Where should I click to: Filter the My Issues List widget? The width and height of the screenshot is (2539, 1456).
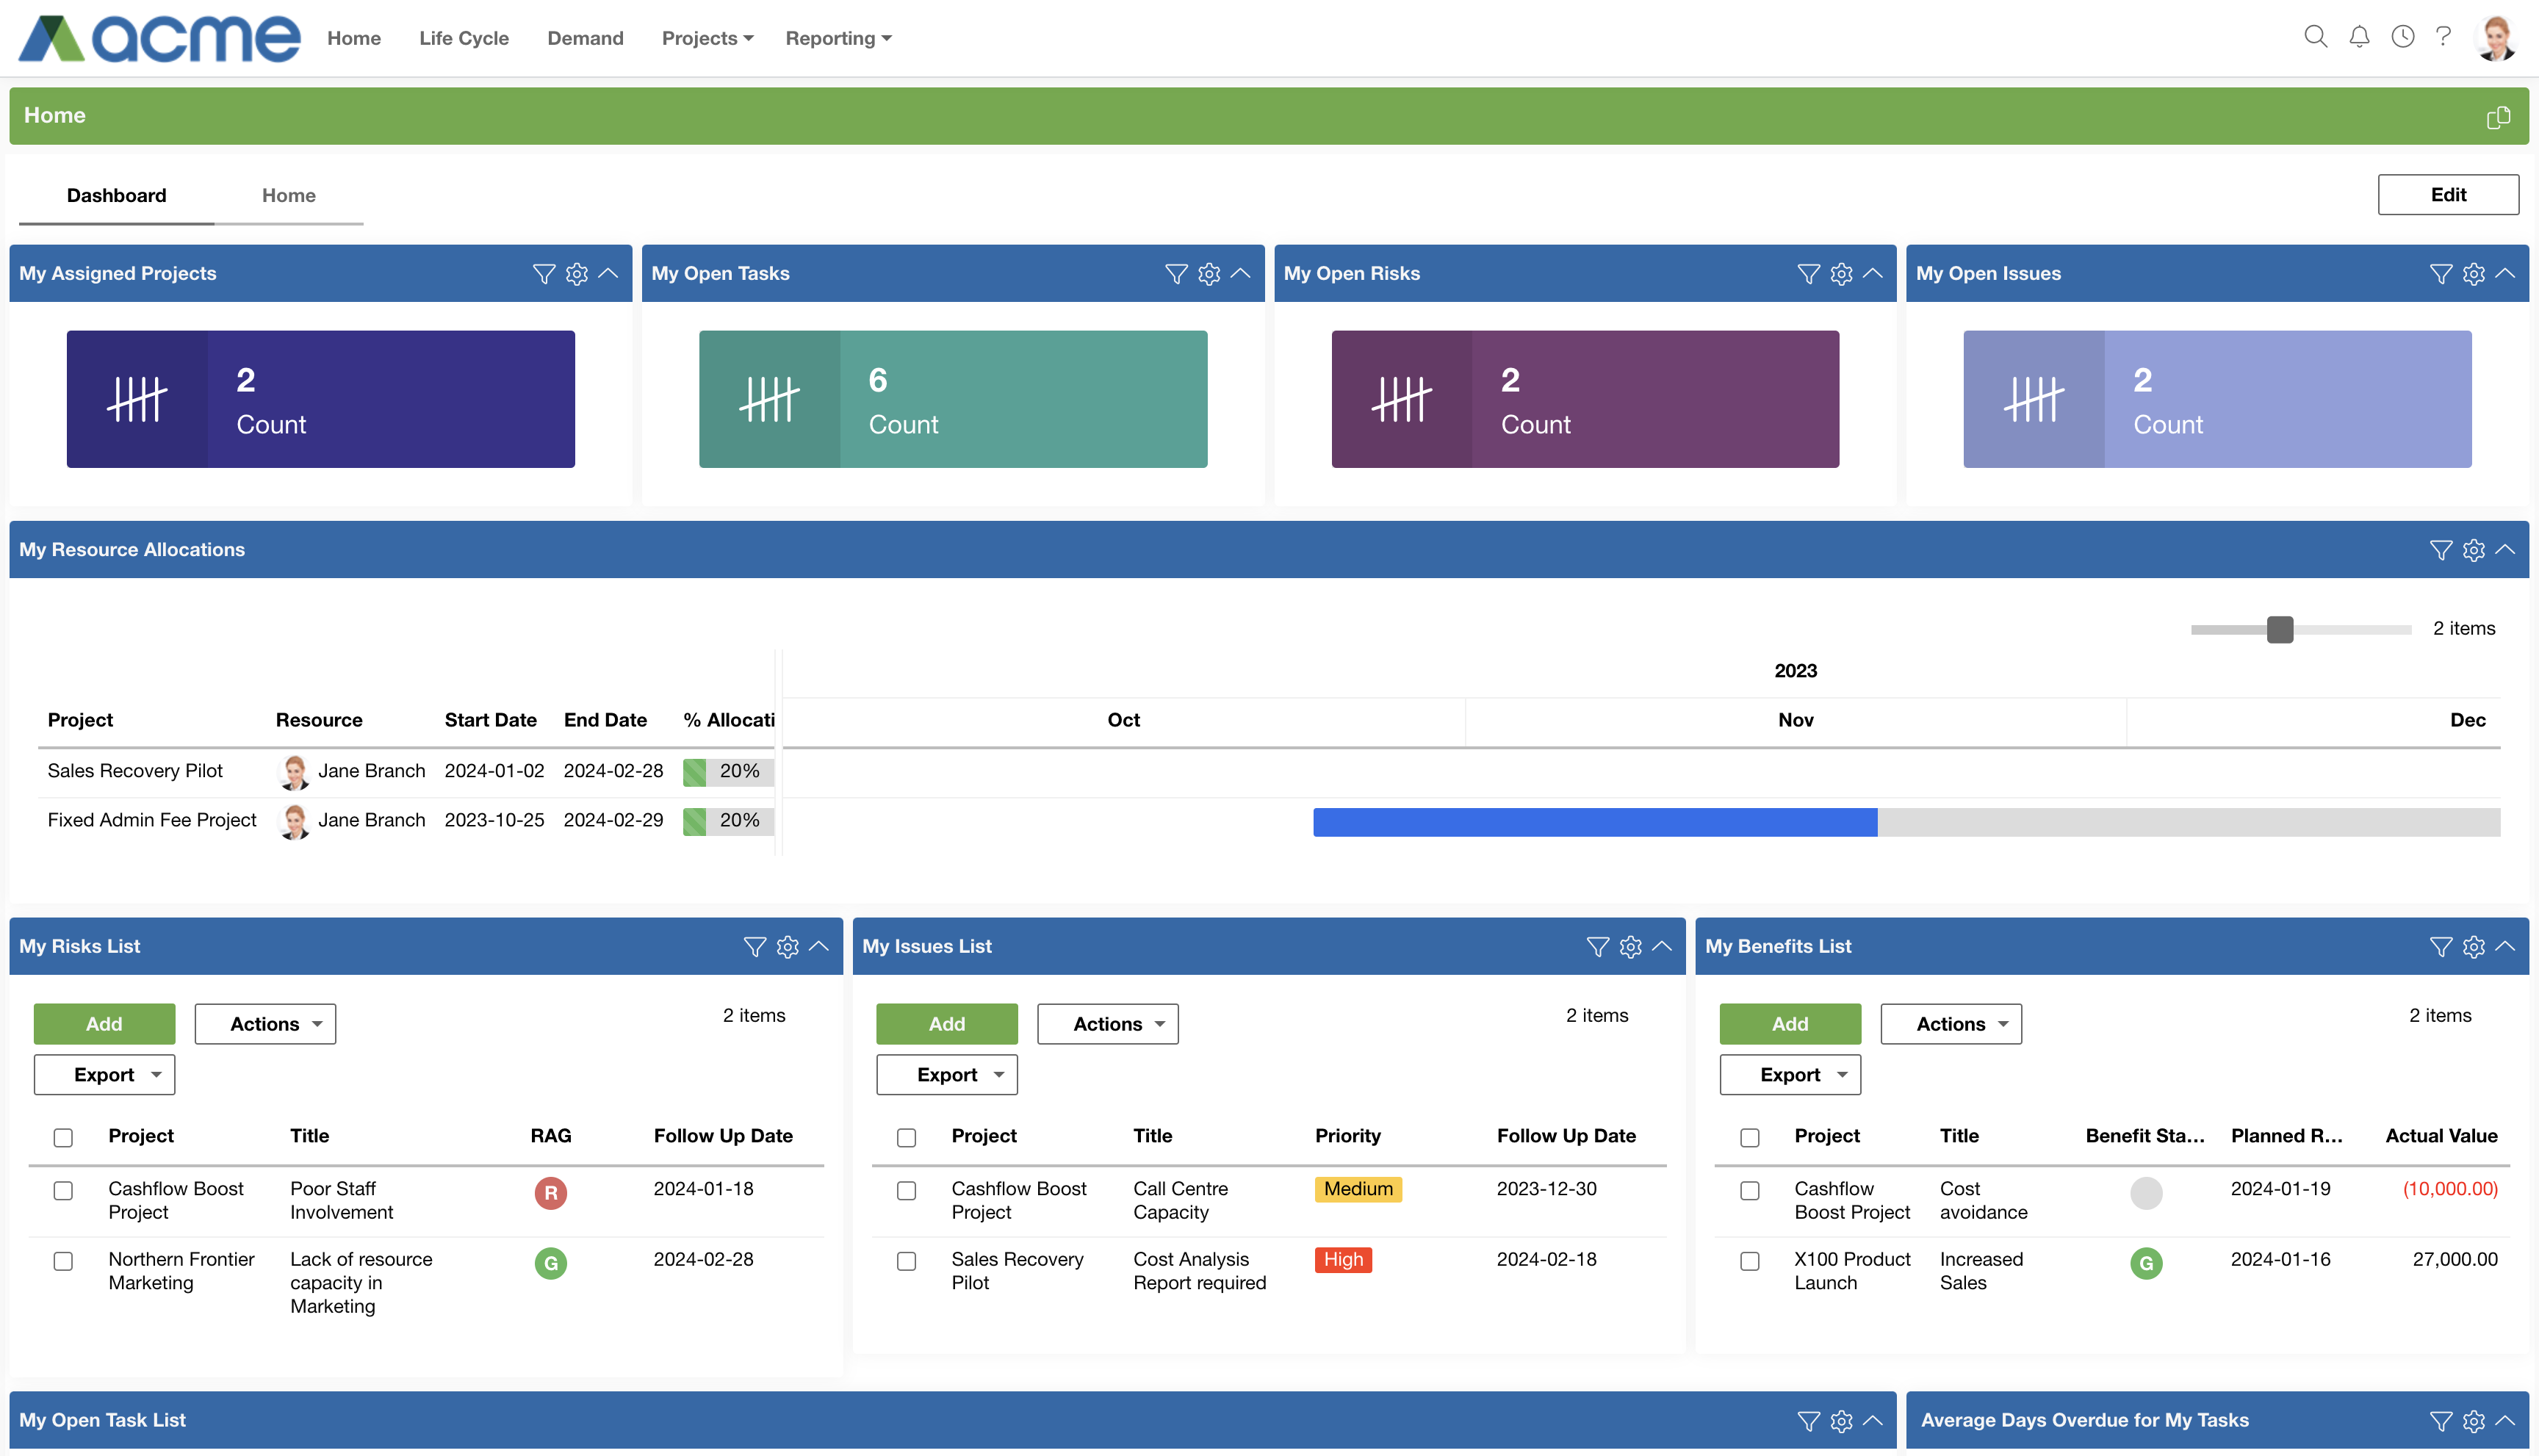pyautogui.click(x=1598, y=947)
